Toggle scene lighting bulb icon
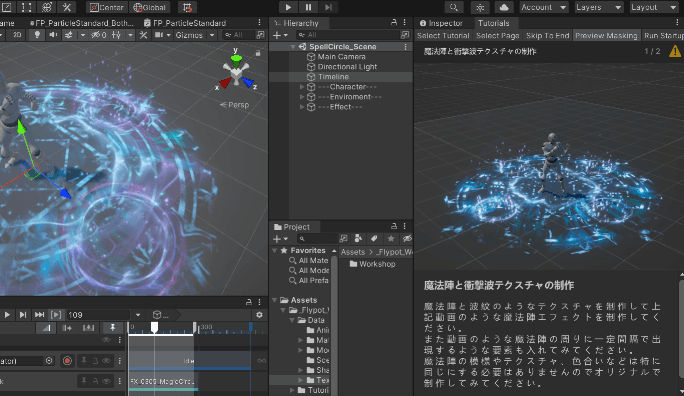684x396 pixels. tap(37, 35)
